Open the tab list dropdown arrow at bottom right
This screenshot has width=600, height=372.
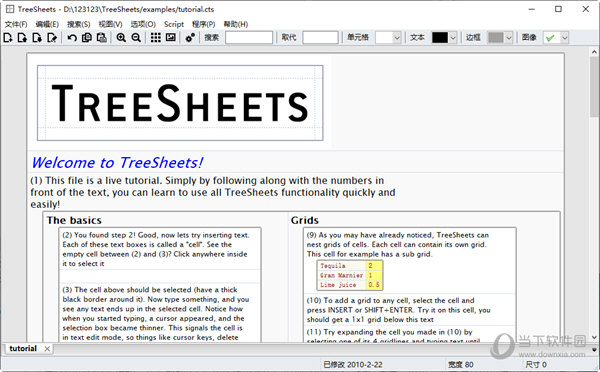pyautogui.click(x=594, y=349)
